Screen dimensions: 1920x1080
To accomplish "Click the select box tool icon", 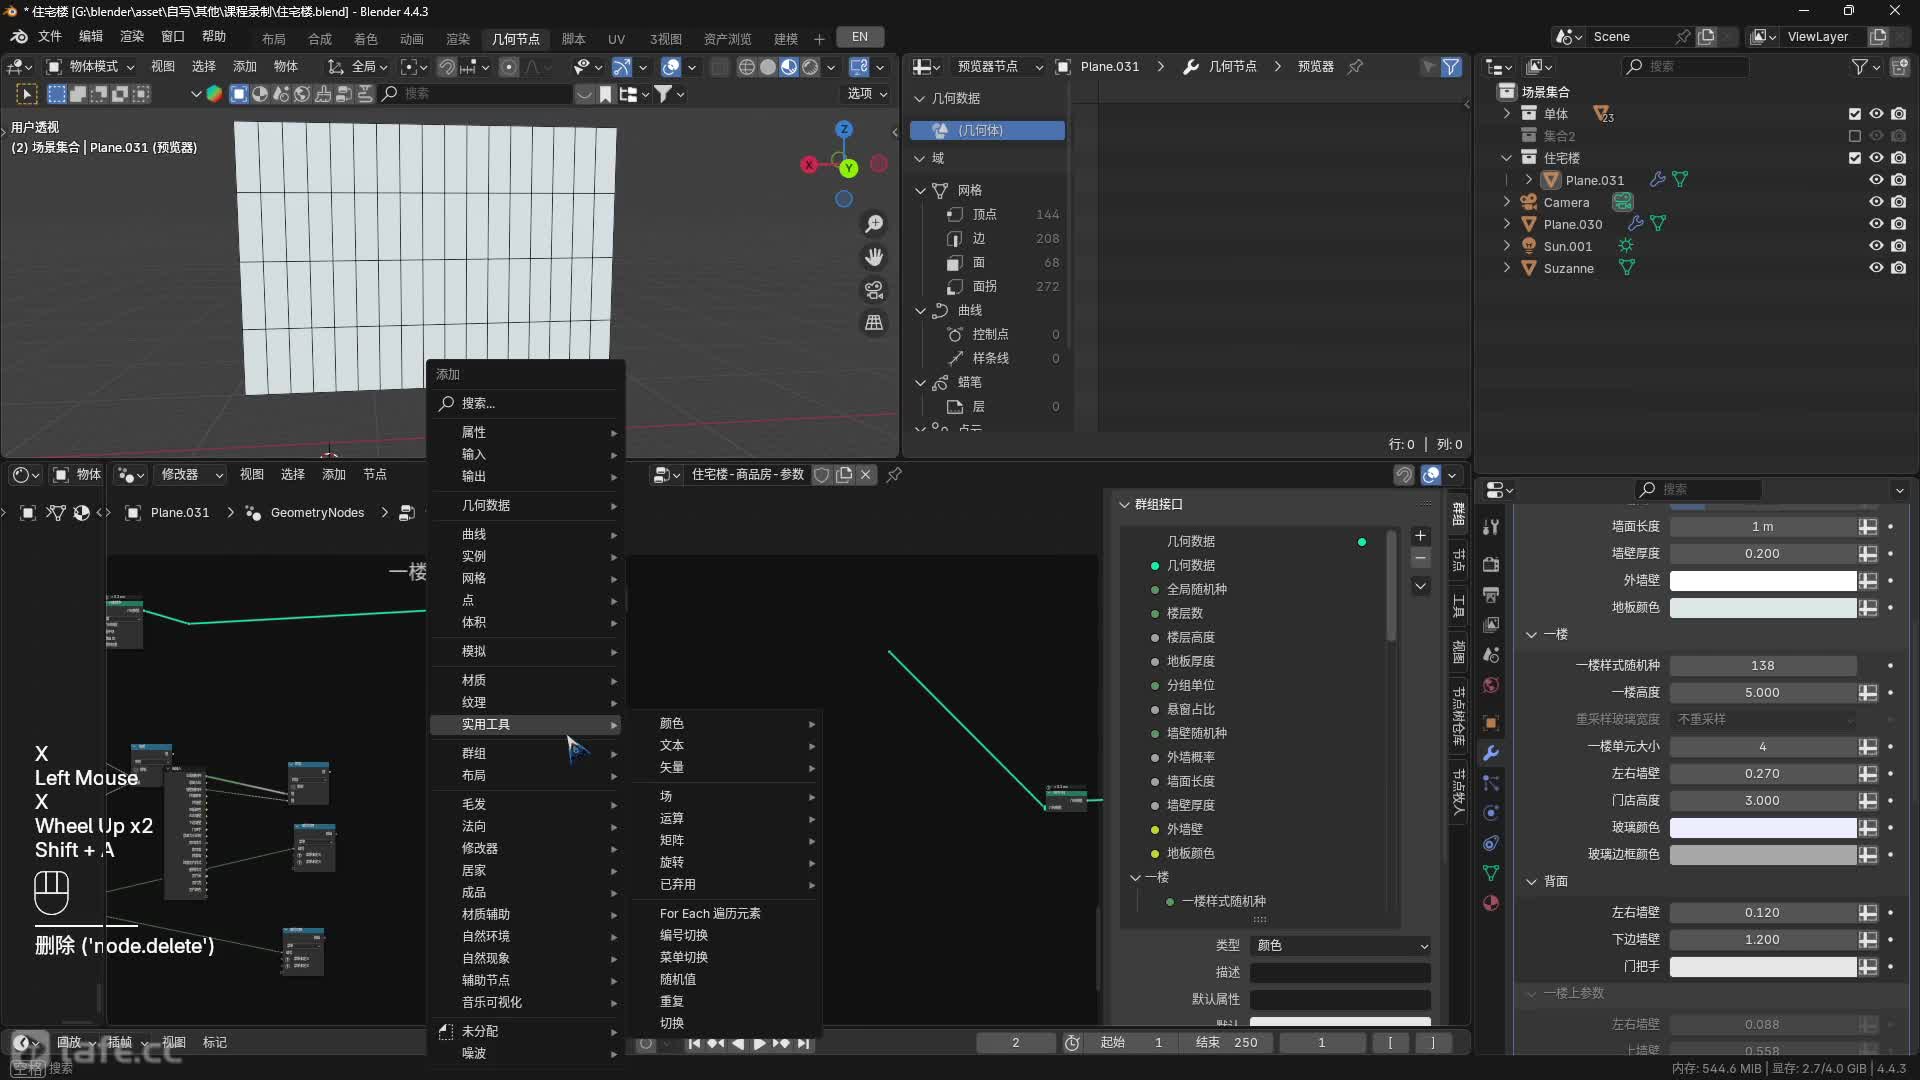I will (27, 94).
